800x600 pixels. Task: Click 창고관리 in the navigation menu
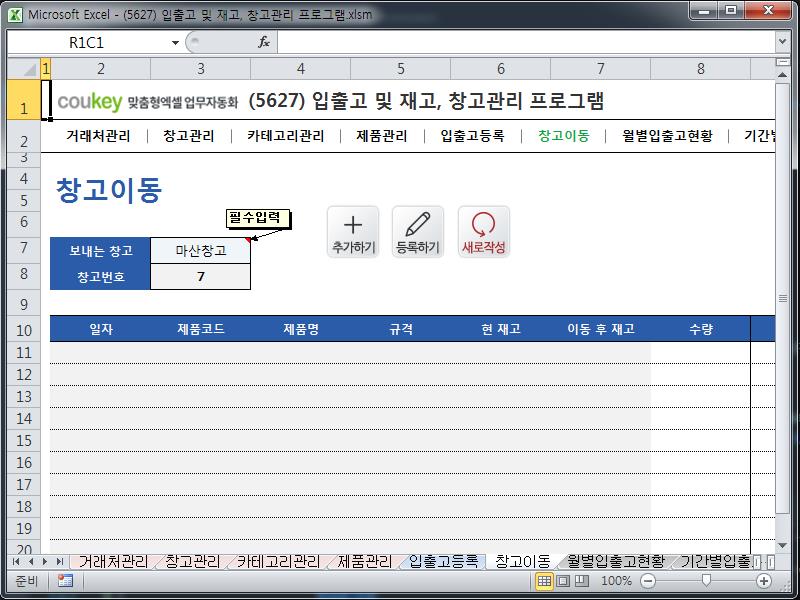pyautogui.click(x=189, y=136)
